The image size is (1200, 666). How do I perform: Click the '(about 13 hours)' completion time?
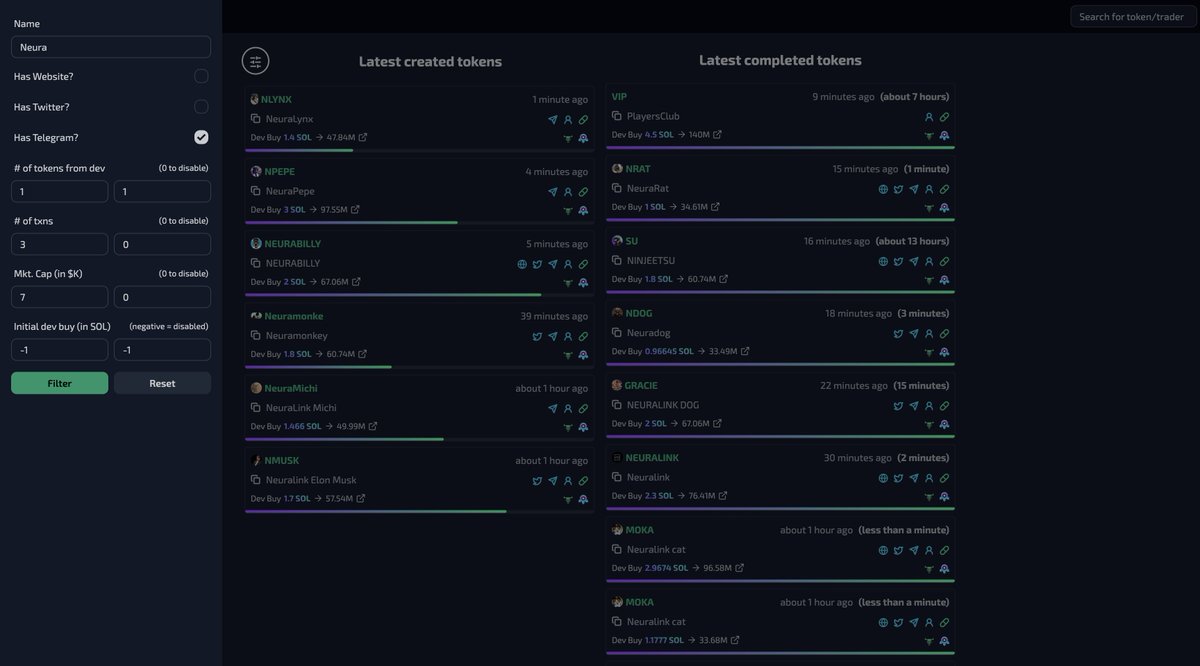[x=912, y=241]
